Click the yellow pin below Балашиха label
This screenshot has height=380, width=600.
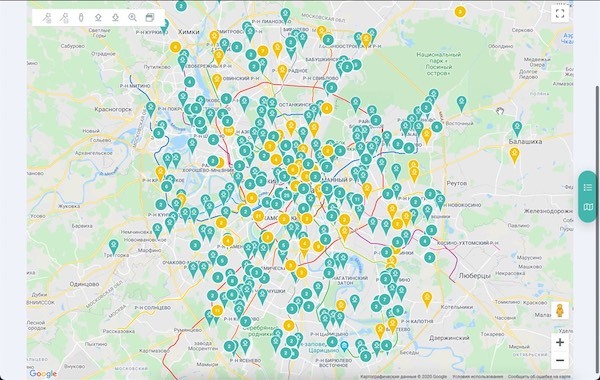click(x=515, y=156)
